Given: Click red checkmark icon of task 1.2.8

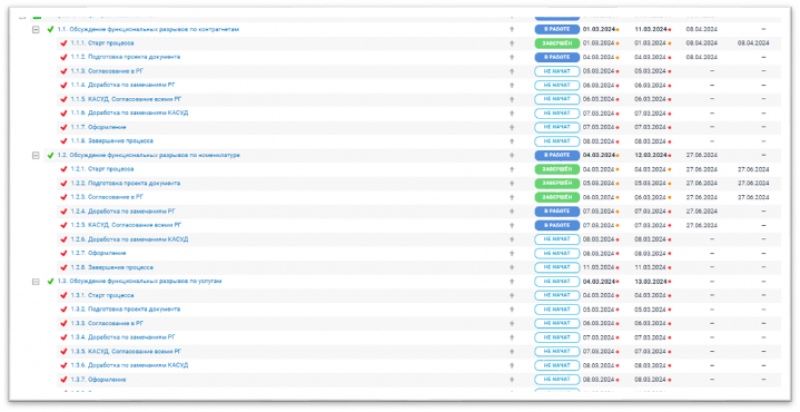Looking at the screenshot, I should pos(64,267).
